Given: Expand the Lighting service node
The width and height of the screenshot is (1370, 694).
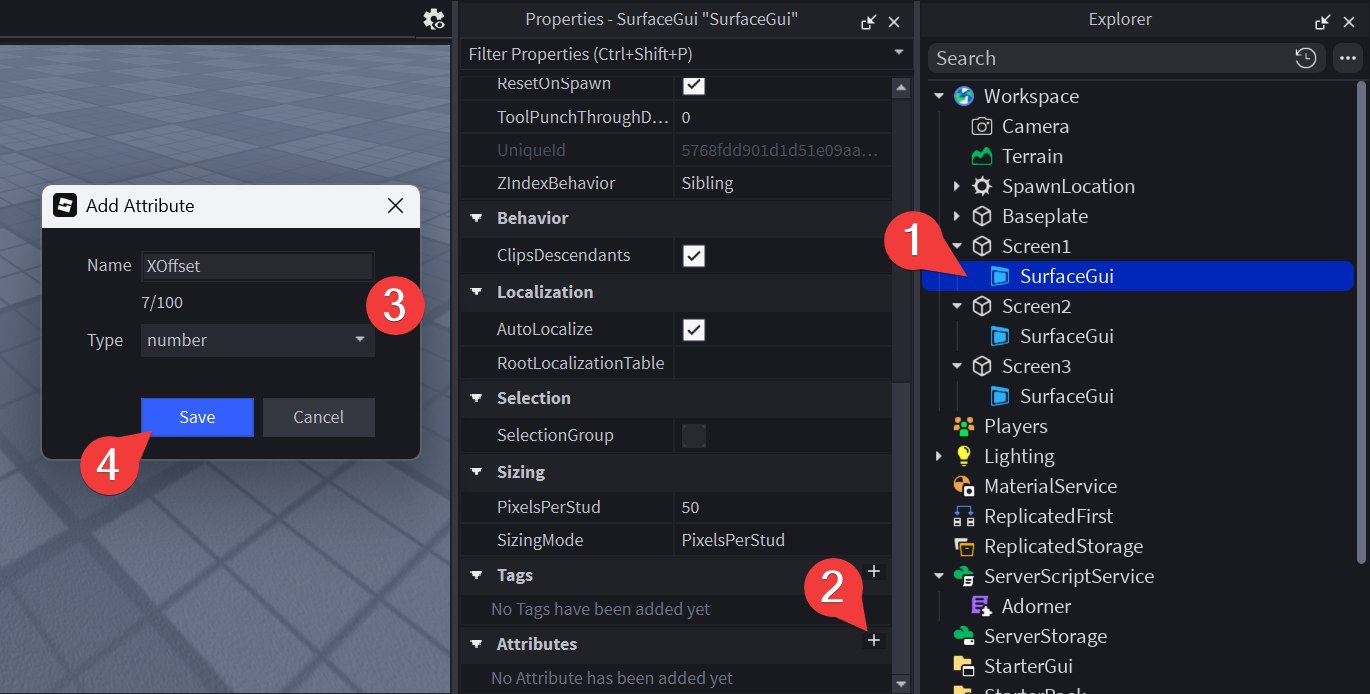Looking at the screenshot, I should (939, 457).
